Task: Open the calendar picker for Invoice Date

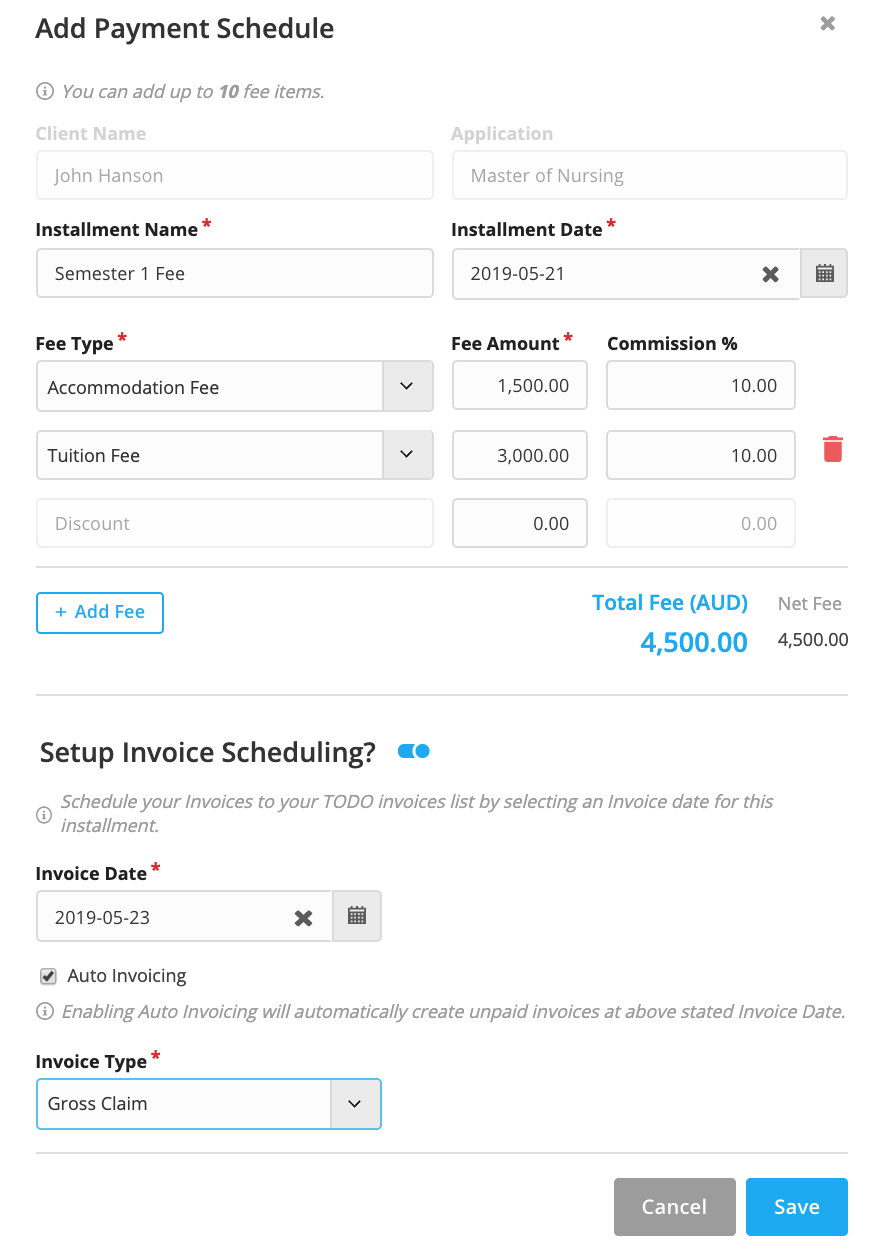Action: (x=356, y=915)
